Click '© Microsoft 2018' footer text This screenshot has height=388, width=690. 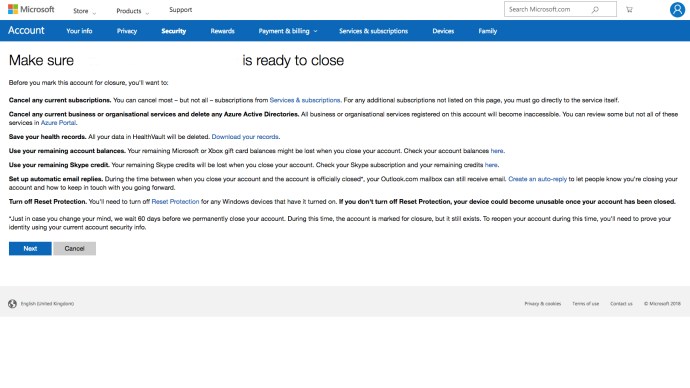[x=662, y=304]
